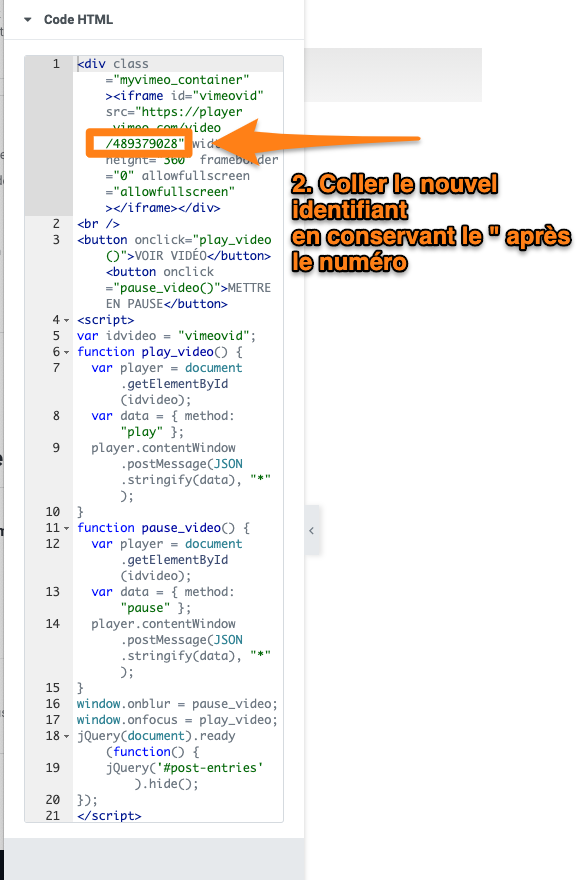Click '><iframe id="vimeovid"' code text

pyautogui.click(x=185, y=96)
